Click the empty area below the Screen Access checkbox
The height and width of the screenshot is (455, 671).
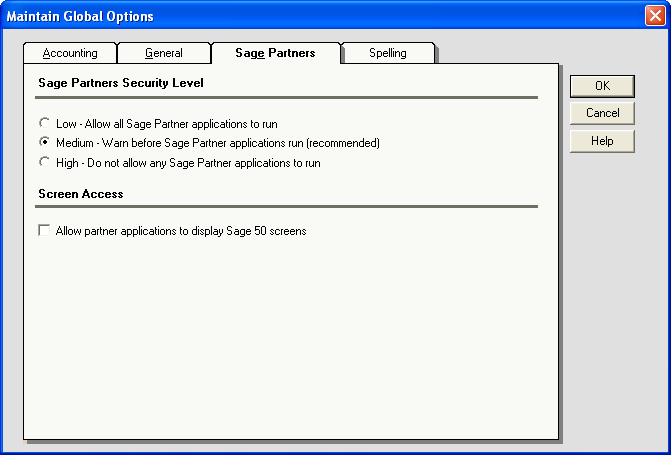290,340
